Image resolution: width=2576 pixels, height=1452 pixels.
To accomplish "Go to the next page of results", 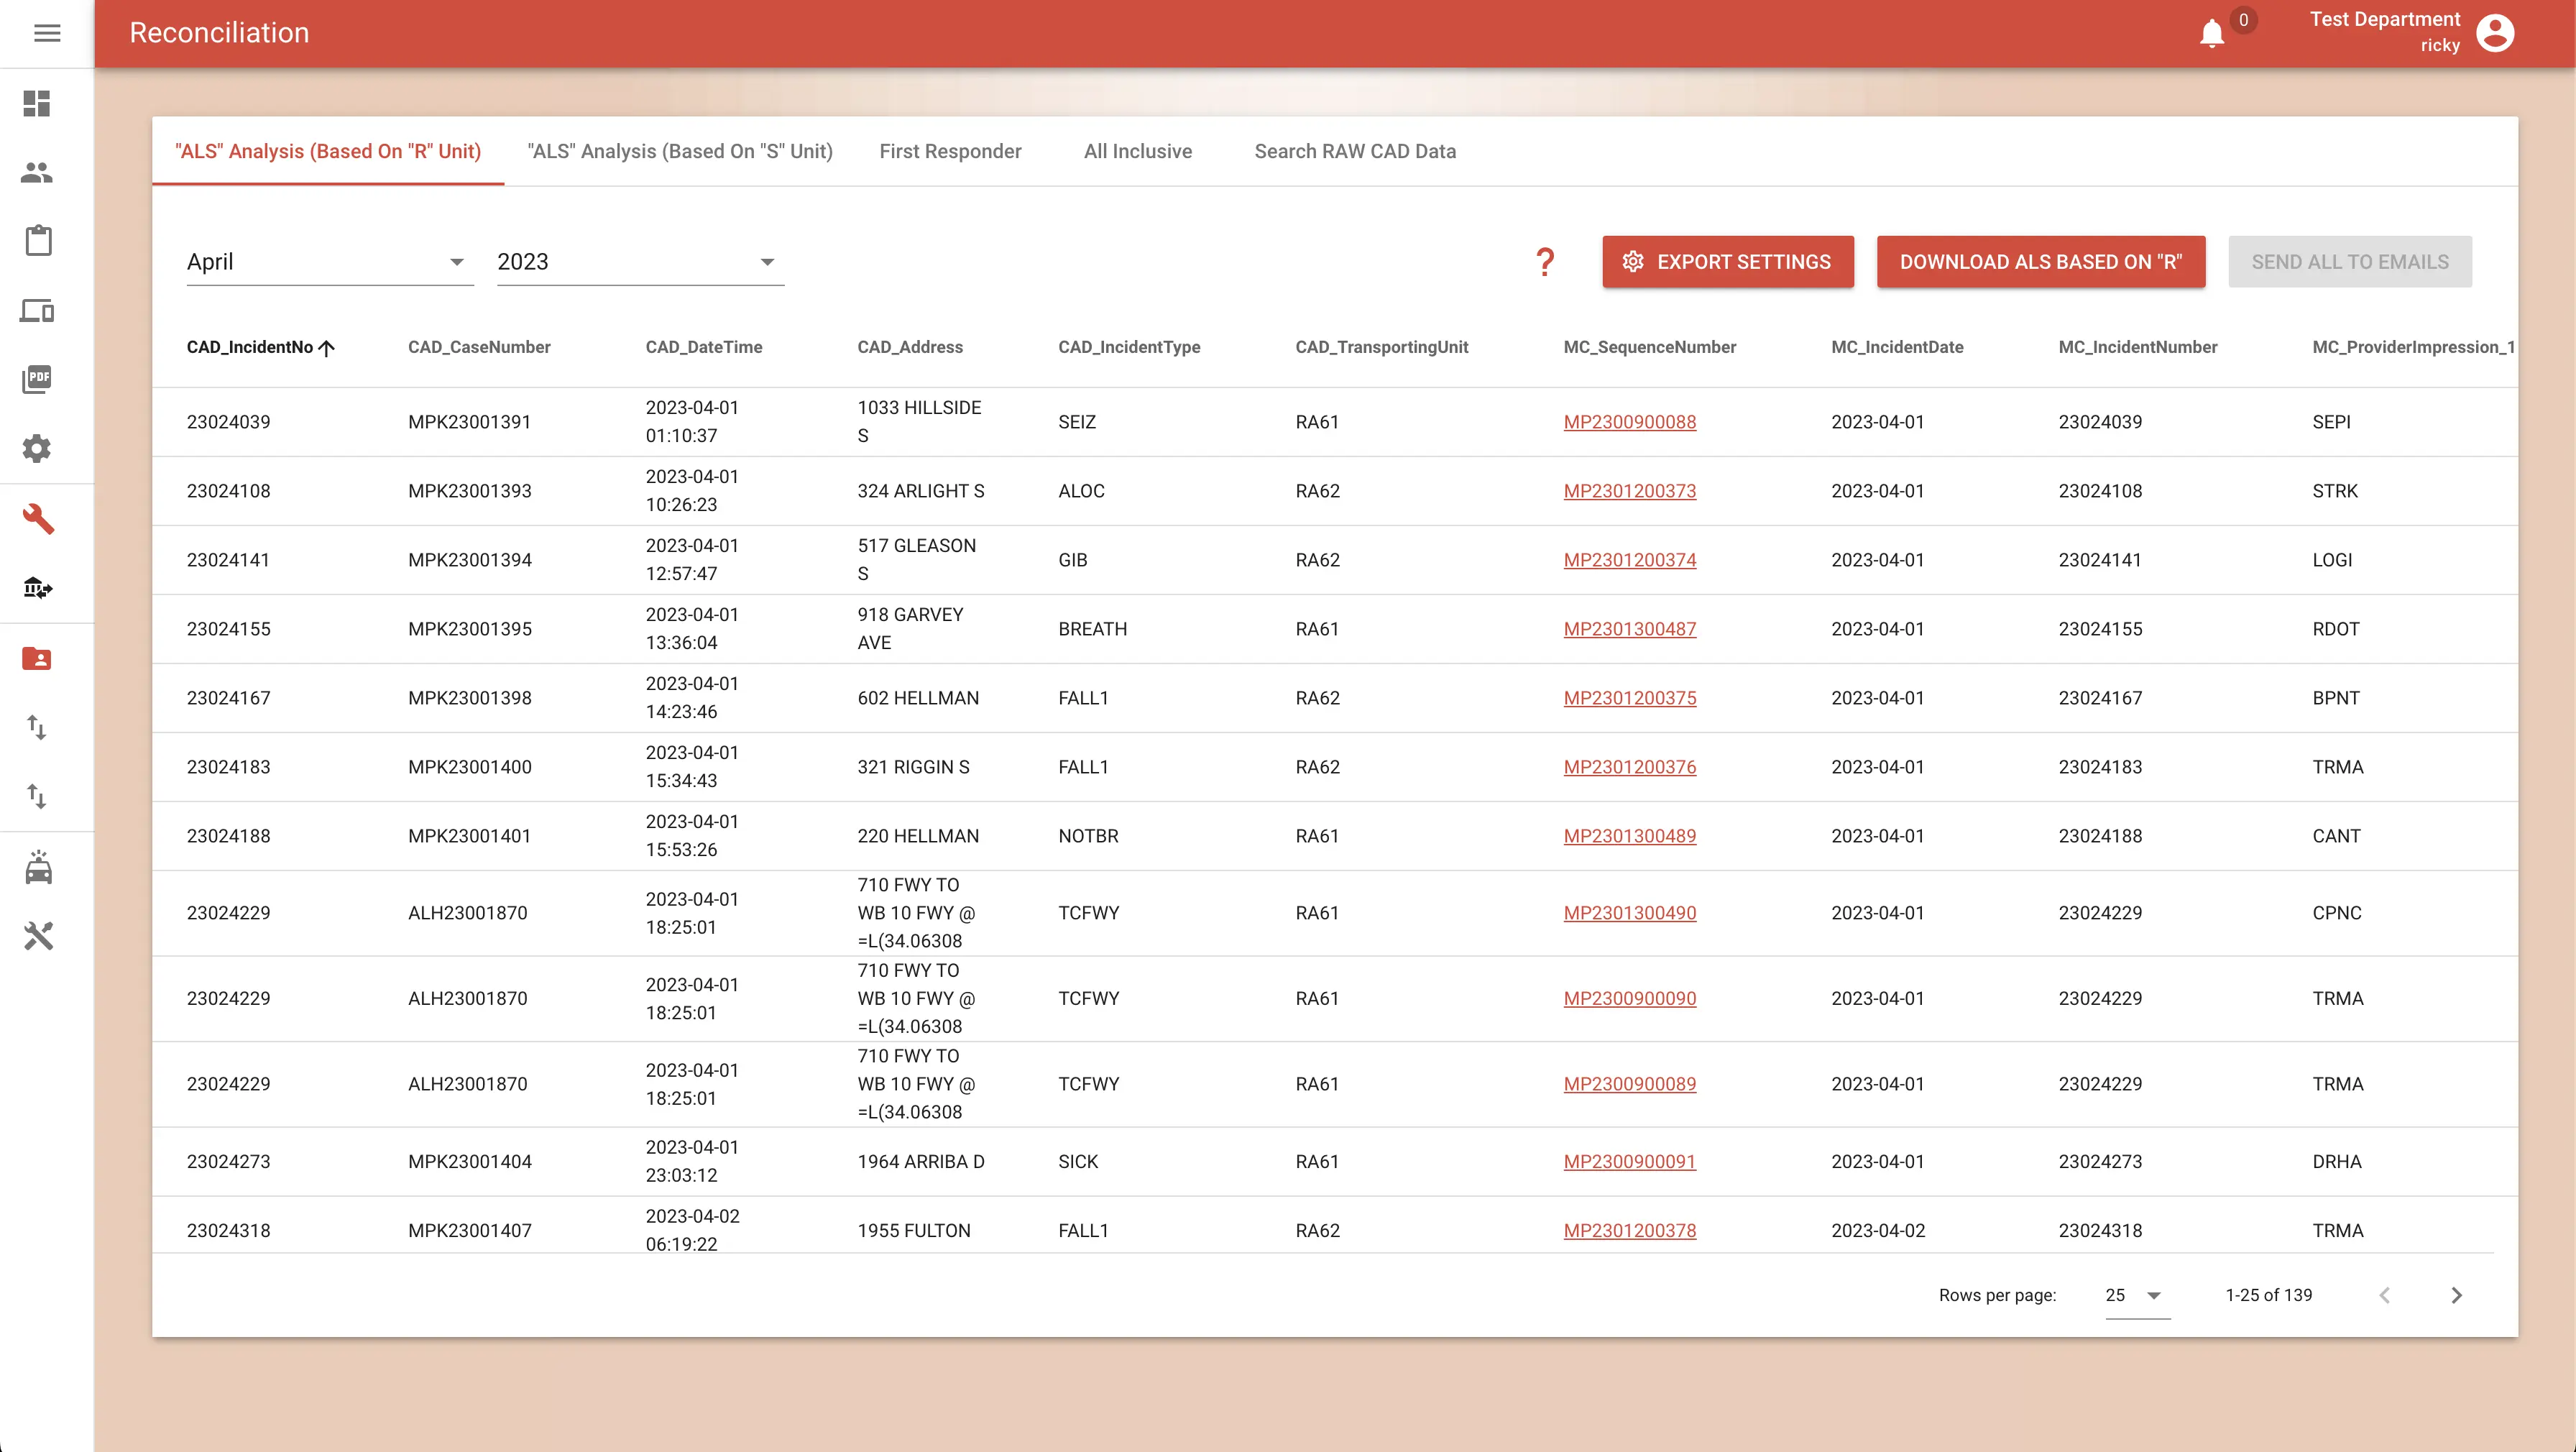I will 2456,1295.
